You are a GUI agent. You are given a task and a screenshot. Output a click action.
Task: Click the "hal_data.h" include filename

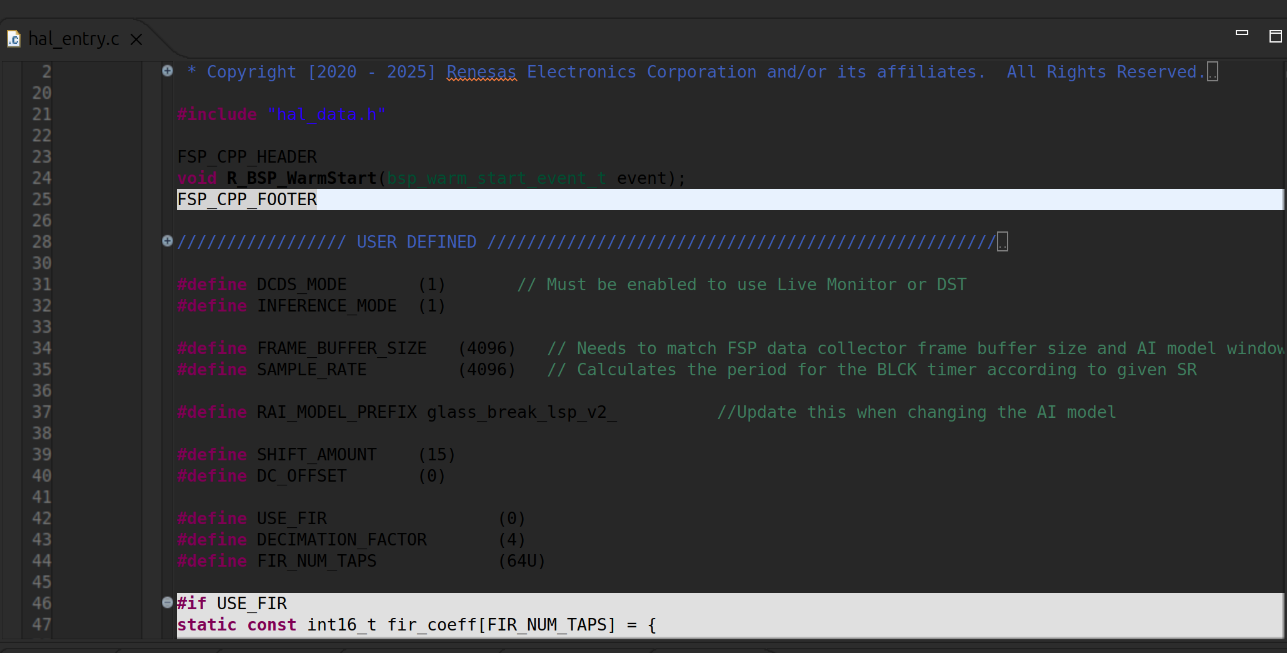(325, 115)
